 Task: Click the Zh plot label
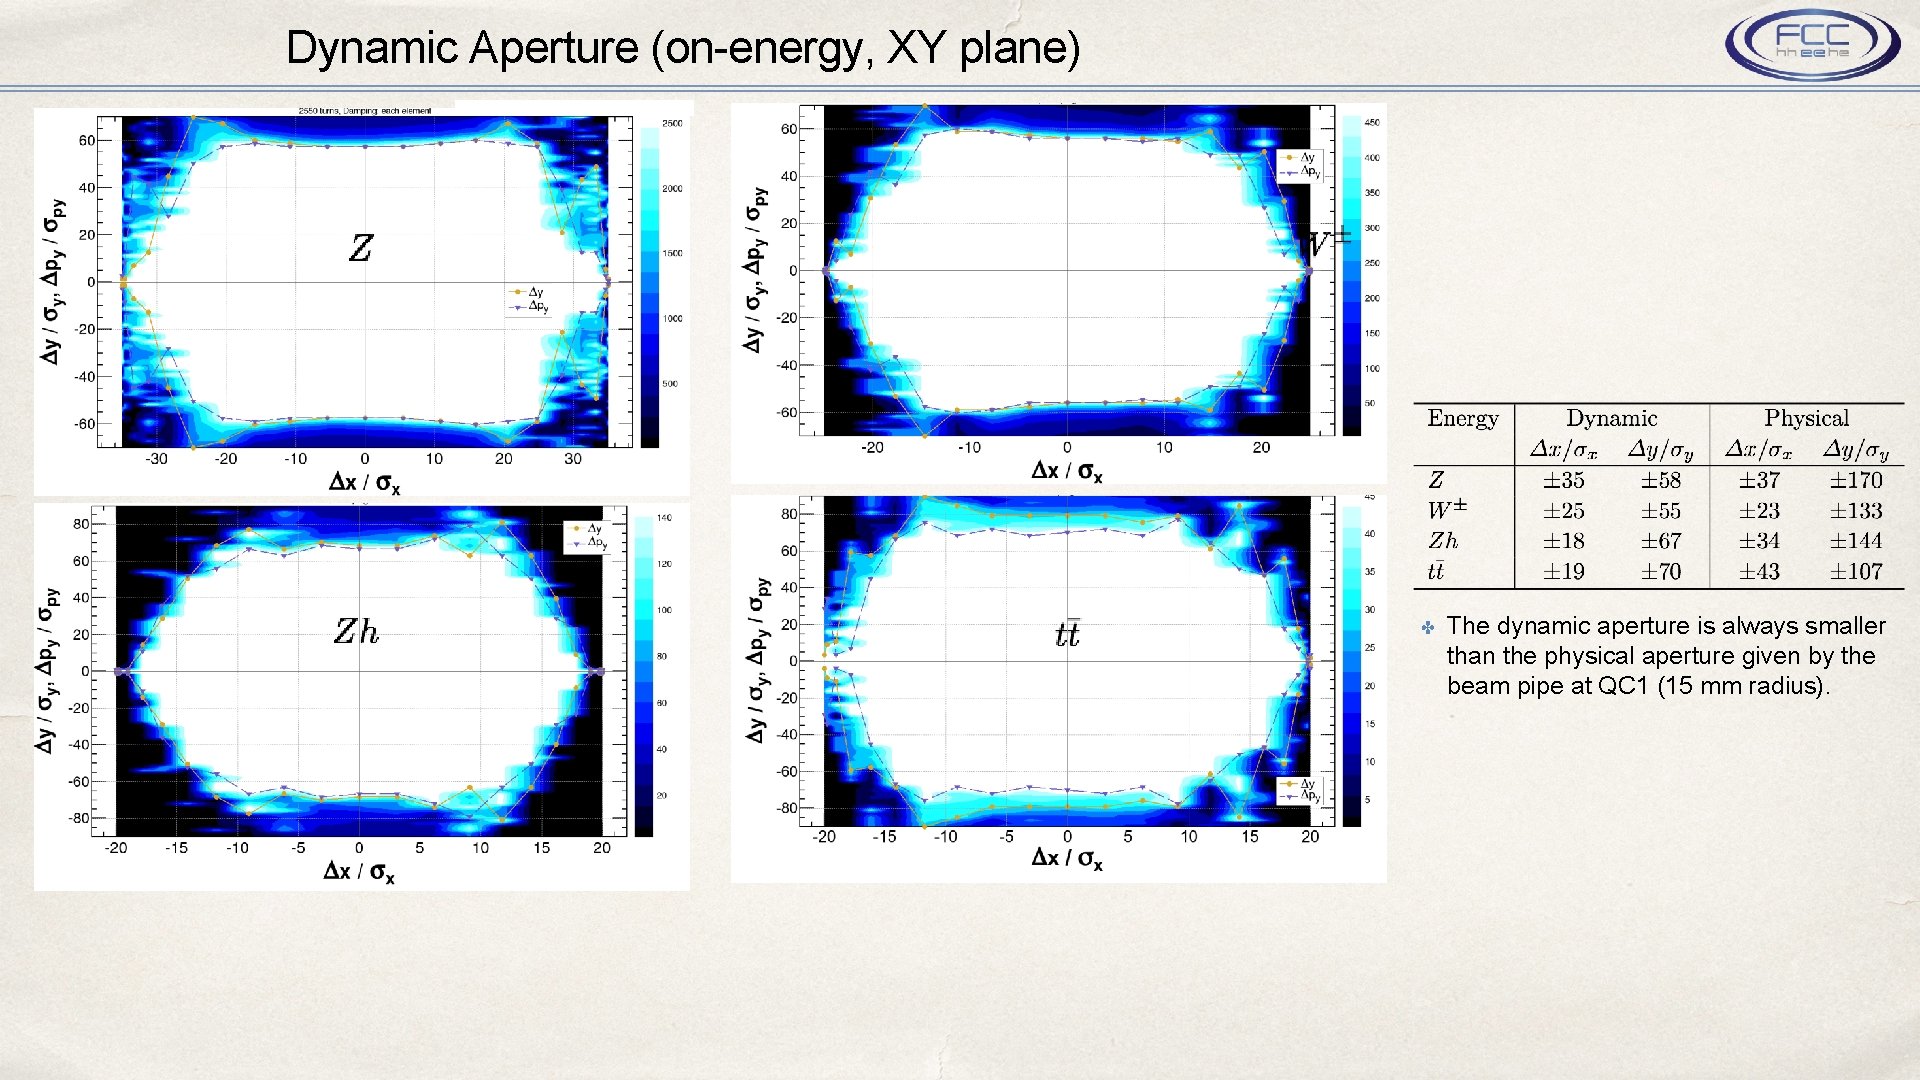pyautogui.click(x=356, y=631)
